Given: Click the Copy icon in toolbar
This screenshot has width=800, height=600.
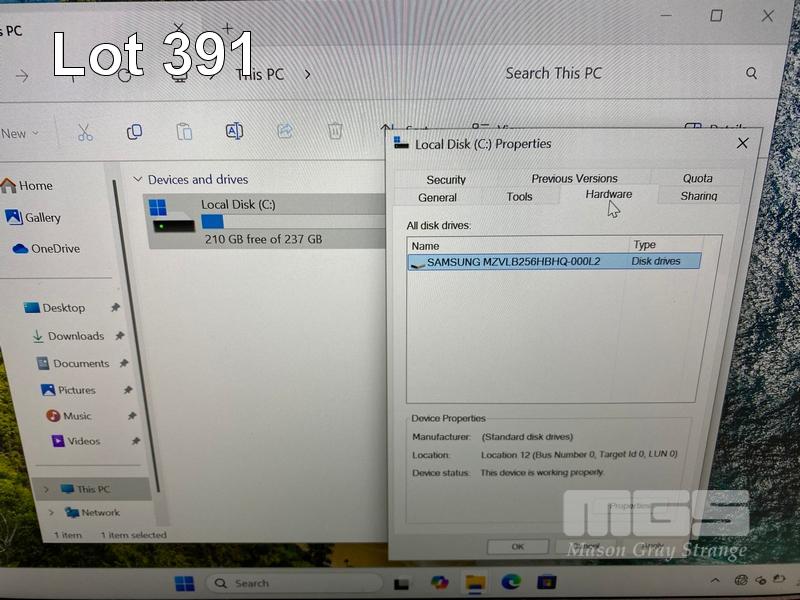Looking at the screenshot, I should 134,132.
